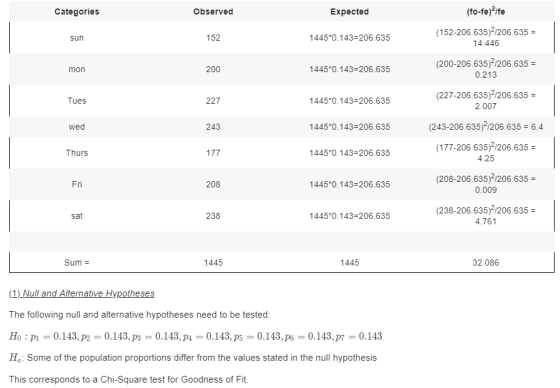The width and height of the screenshot is (560, 388).
Task: Click the chi-square term equal to 0.009
Action: [x=486, y=184]
